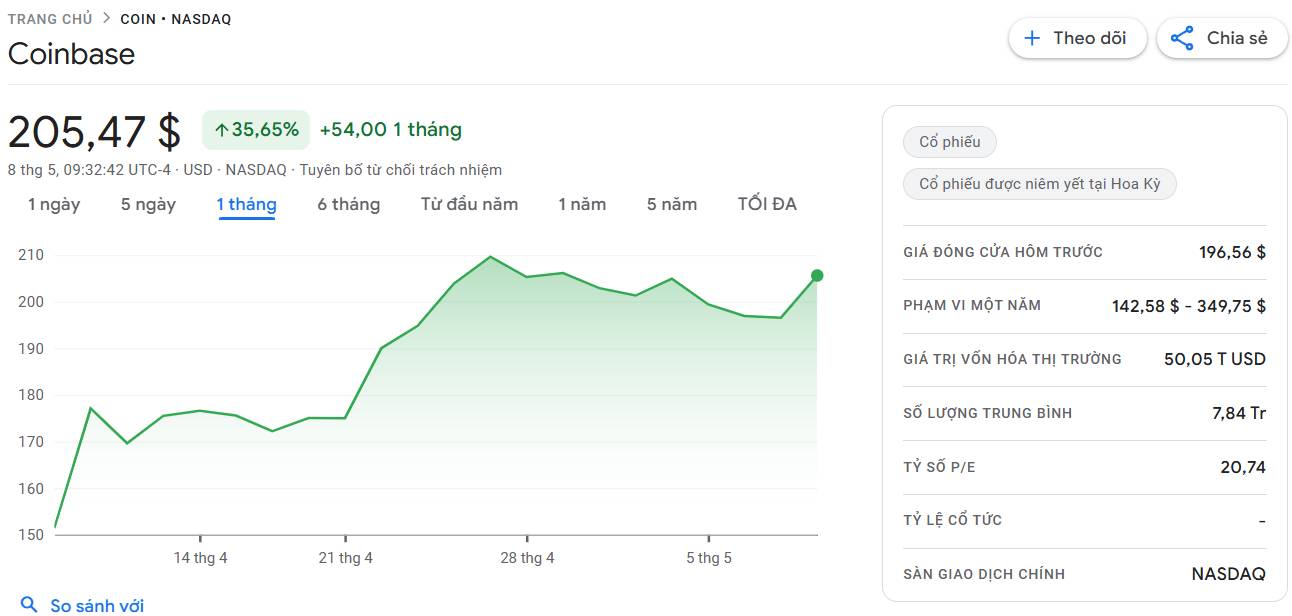Click the GIÁ TRỊ VỐN HÓA THỊ TRƯỜNG label
1292x616 pixels.
[x=1012, y=359]
